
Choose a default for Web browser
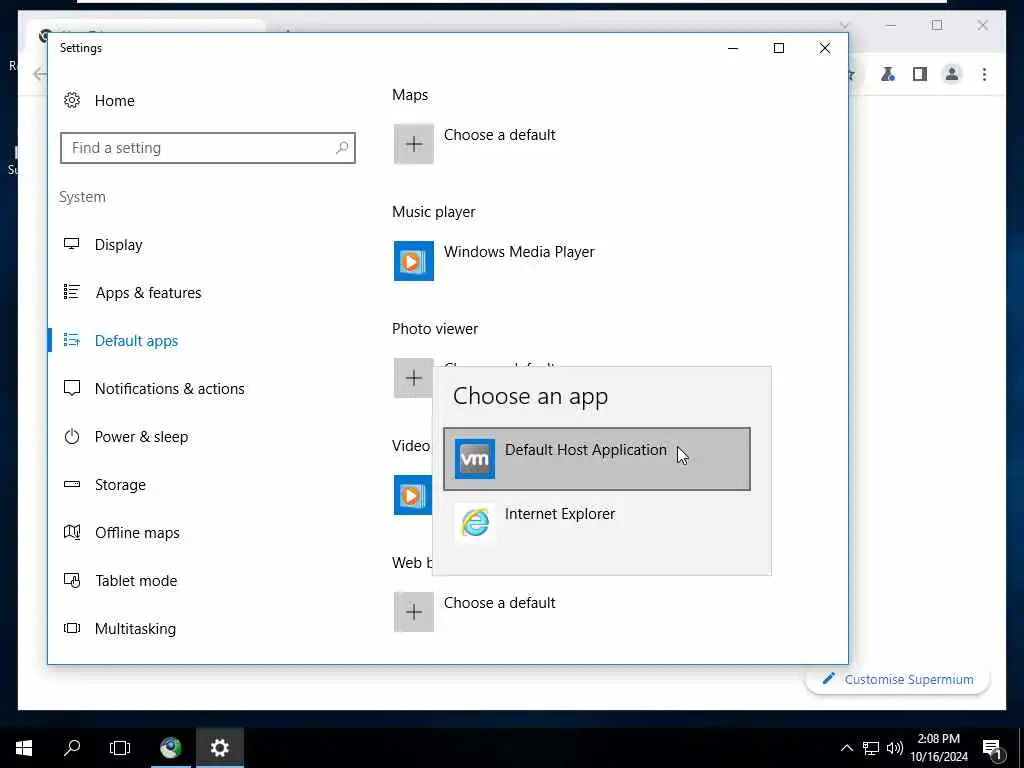[500, 603]
